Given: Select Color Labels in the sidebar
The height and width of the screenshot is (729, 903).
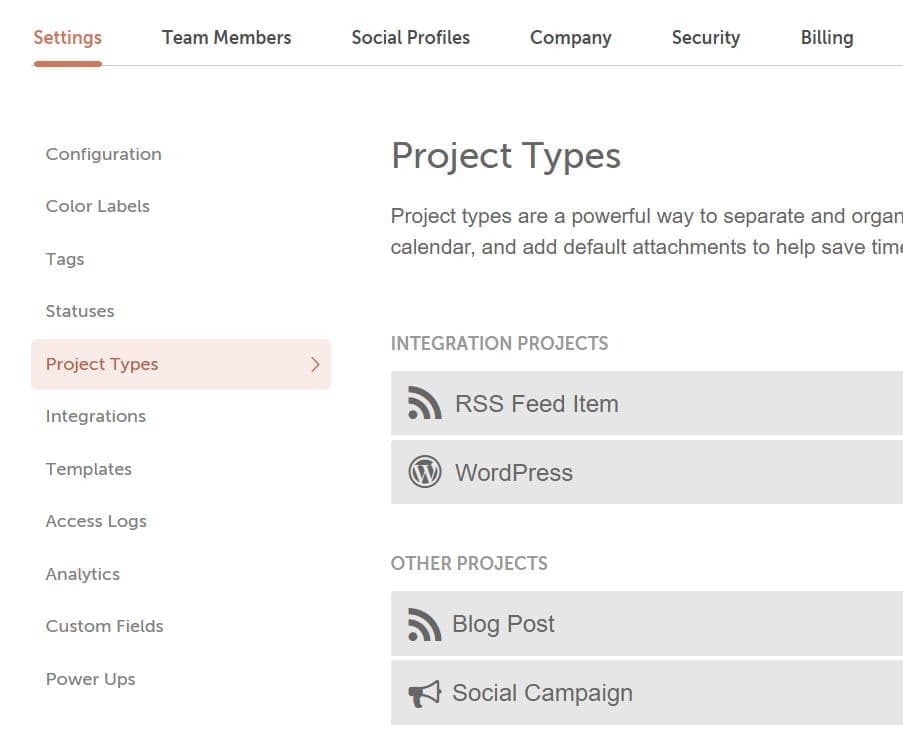Looking at the screenshot, I should click(x=98, y=206).
